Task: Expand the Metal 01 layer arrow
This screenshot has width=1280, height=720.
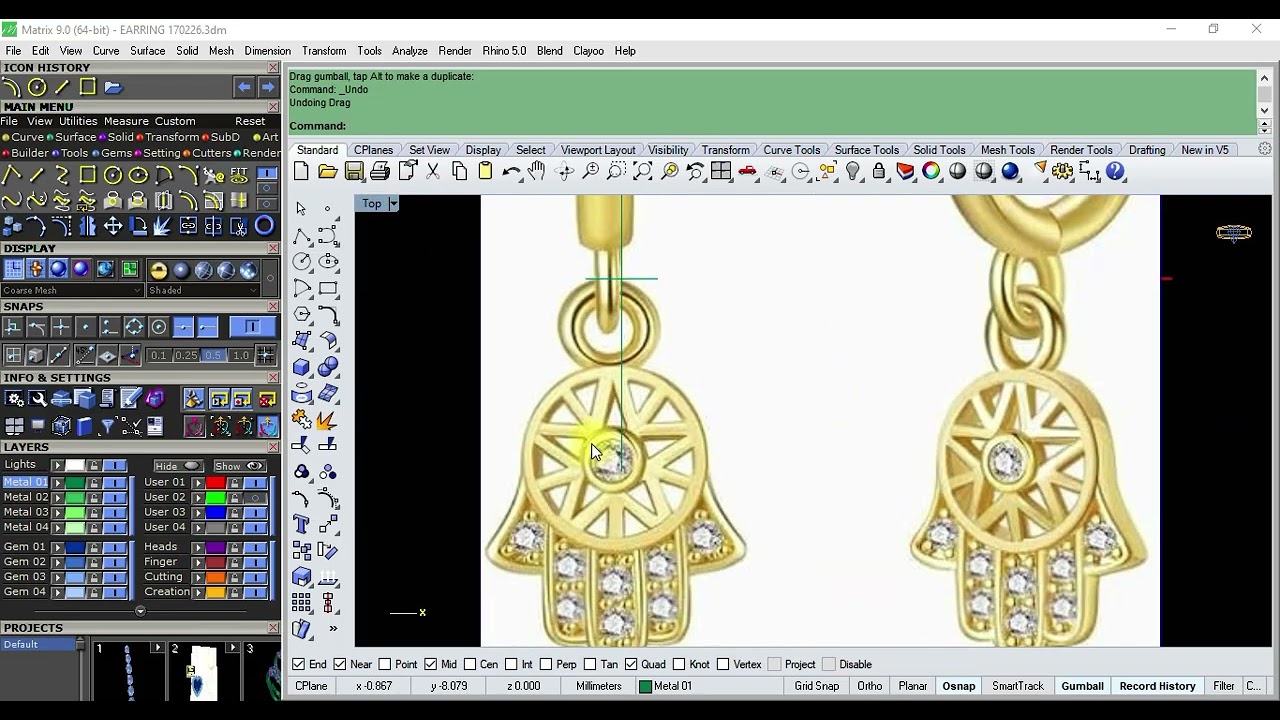Action: pos(58,482)
